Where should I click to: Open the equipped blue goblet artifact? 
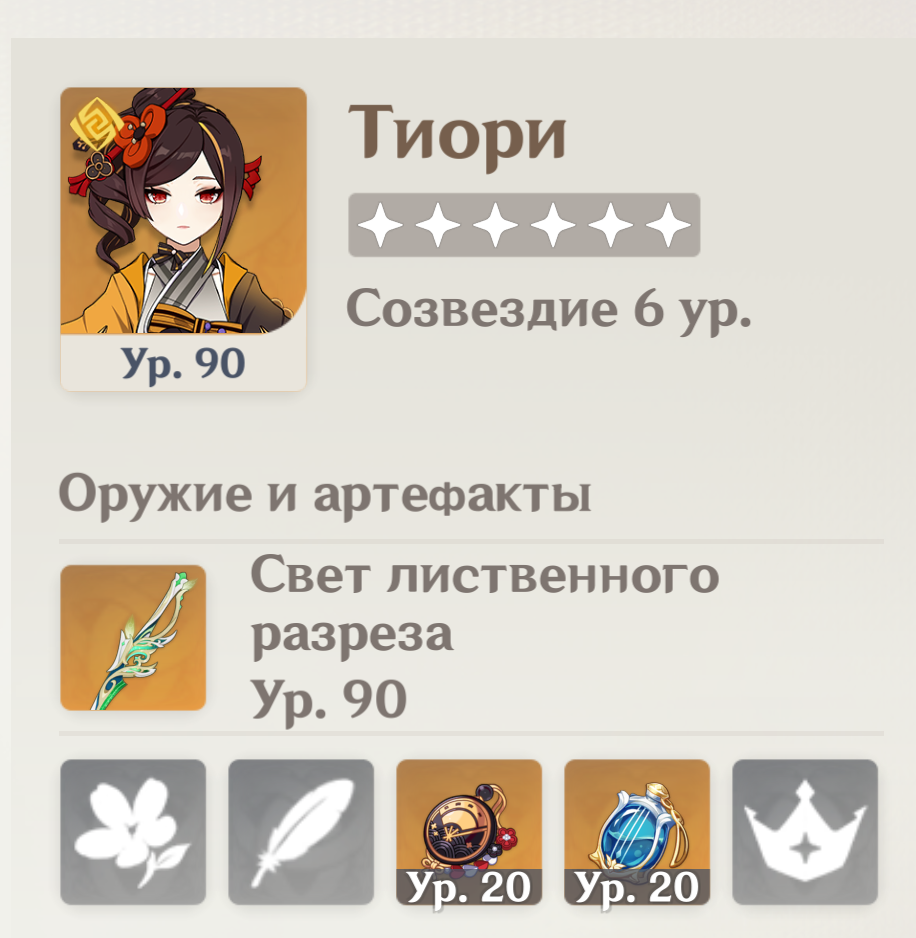[x=637, y=832]
